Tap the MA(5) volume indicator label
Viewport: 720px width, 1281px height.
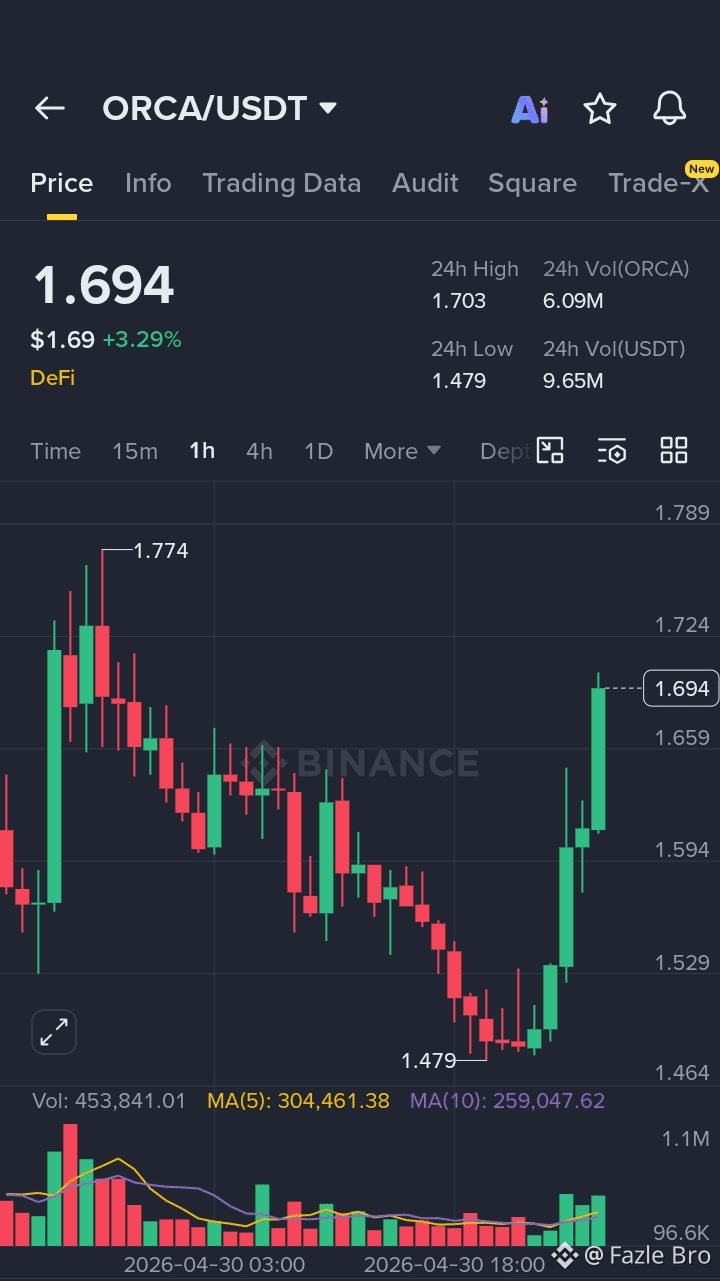pyautogui.click(x=298, y=1100)
